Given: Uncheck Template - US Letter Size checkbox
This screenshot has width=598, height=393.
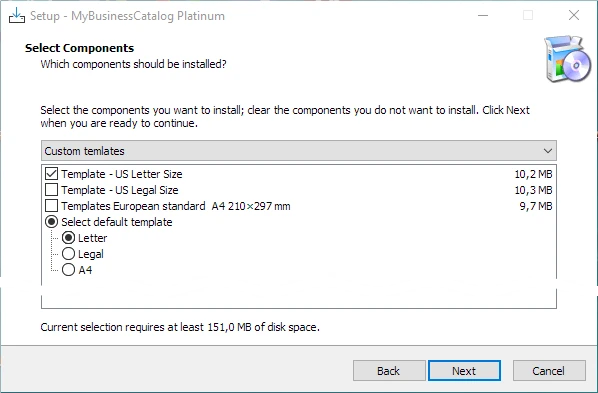Looking at the screenshot, I should (x=51, y=174).
